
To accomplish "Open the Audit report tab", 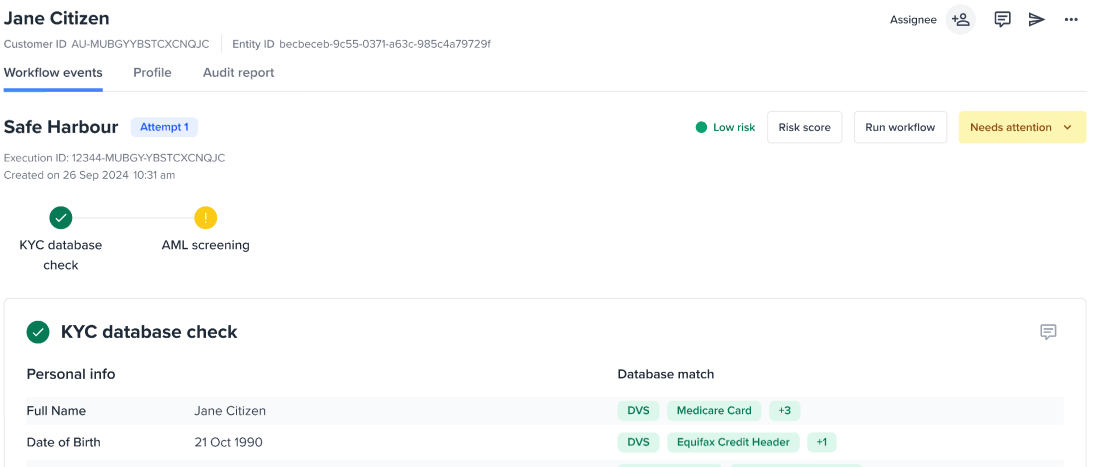I will point(238,73).
